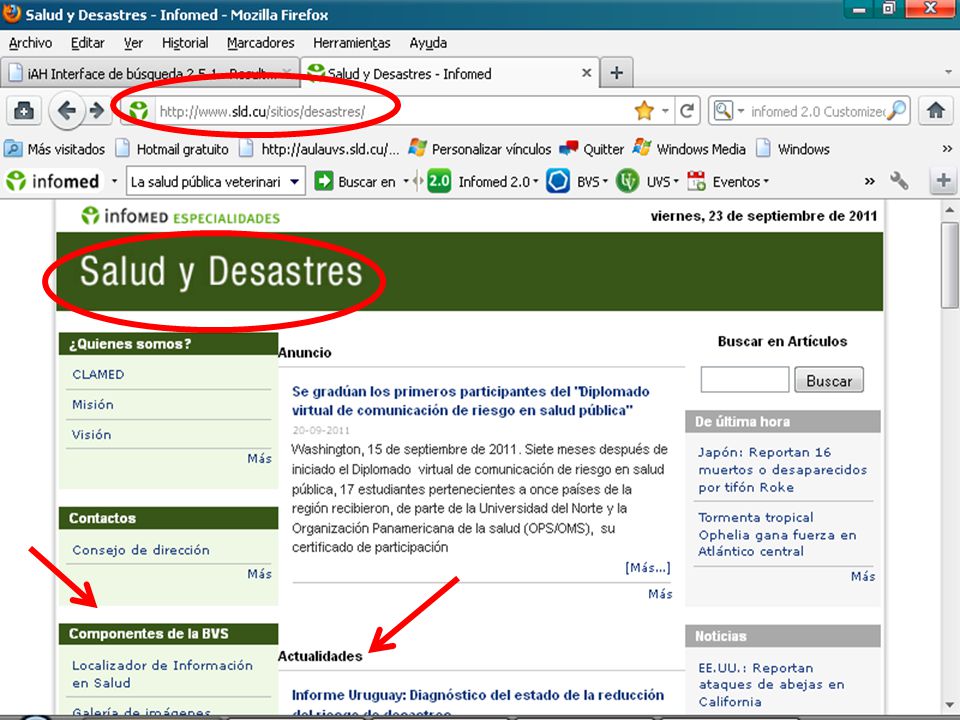
Task: Open the Historial menu
Action: (x=185, y=43)
